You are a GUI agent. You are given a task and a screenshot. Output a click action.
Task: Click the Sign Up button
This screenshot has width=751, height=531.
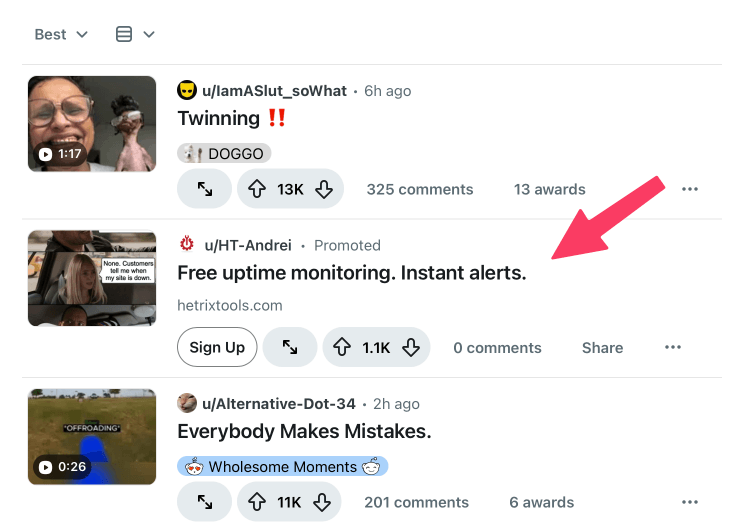pyautogui.click(x=217, y=348)
